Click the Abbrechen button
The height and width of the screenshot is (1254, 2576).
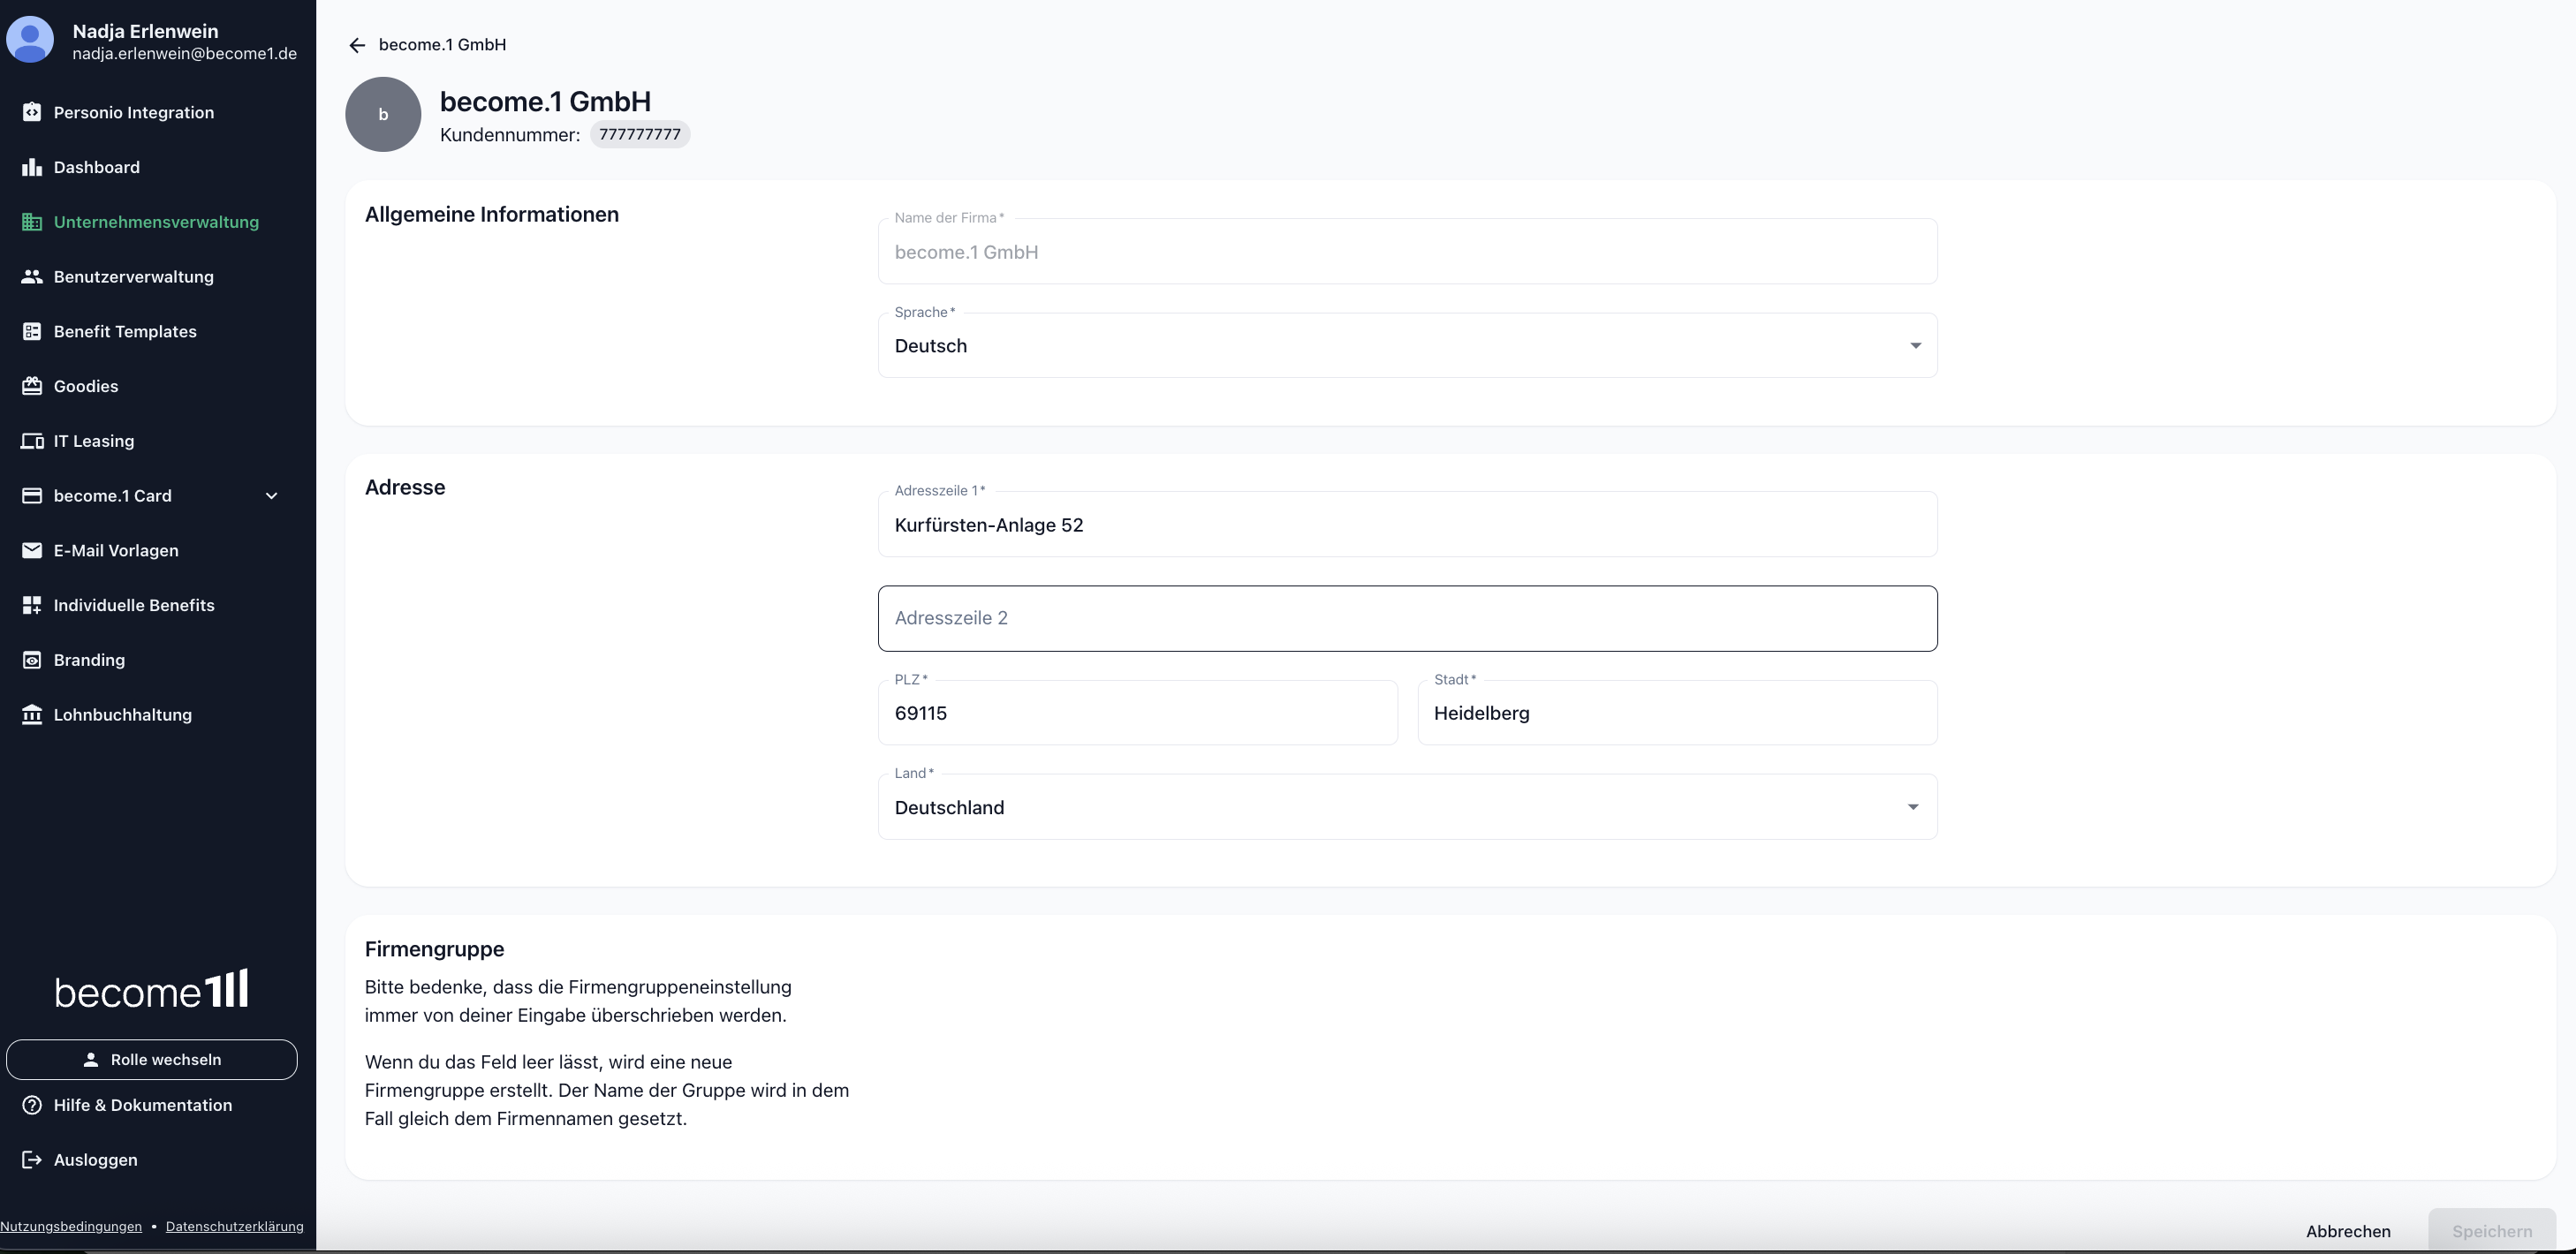[2348, 1231]
